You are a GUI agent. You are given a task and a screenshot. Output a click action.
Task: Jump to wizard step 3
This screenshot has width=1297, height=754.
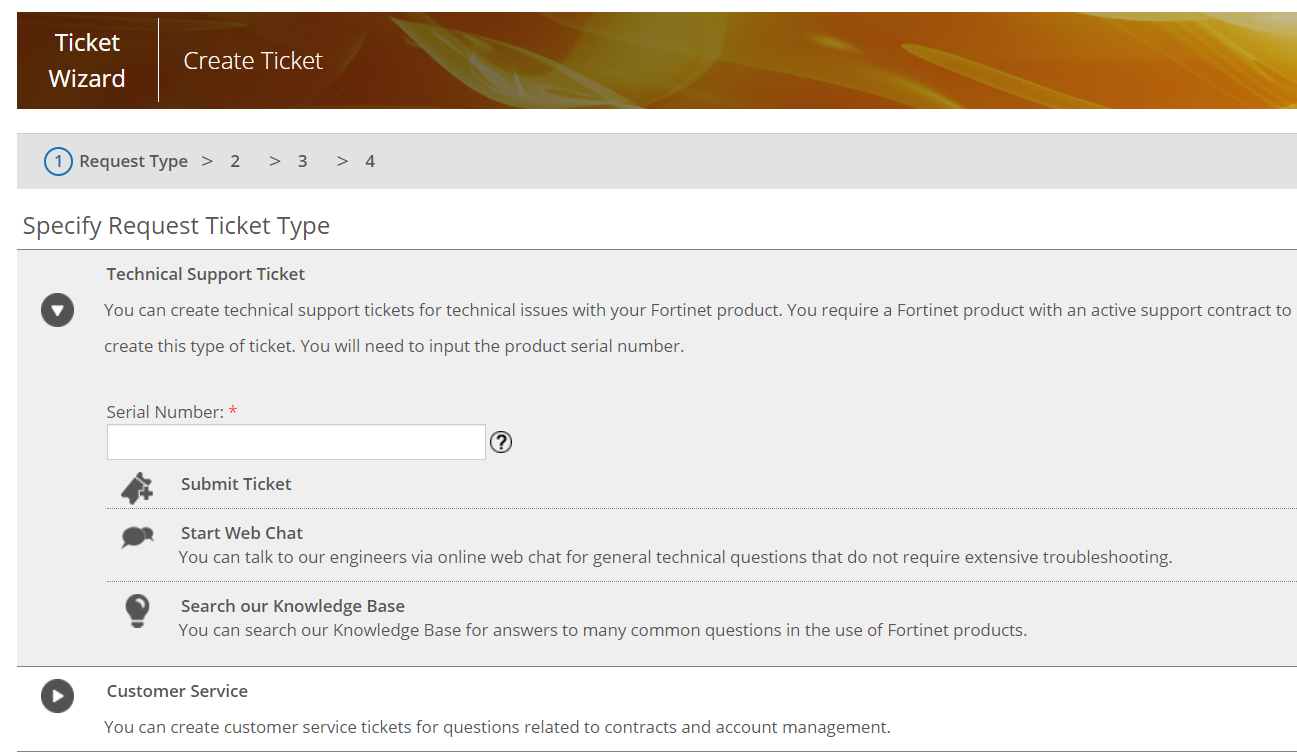click(302, 161)
